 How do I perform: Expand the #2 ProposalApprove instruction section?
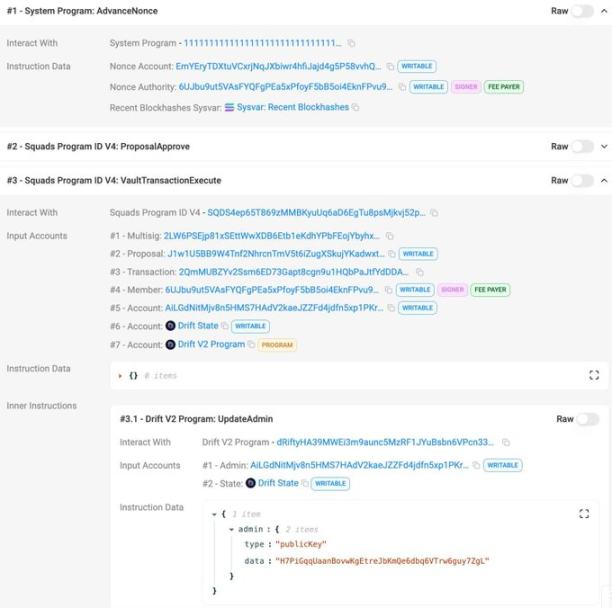[x=603, y=146]
